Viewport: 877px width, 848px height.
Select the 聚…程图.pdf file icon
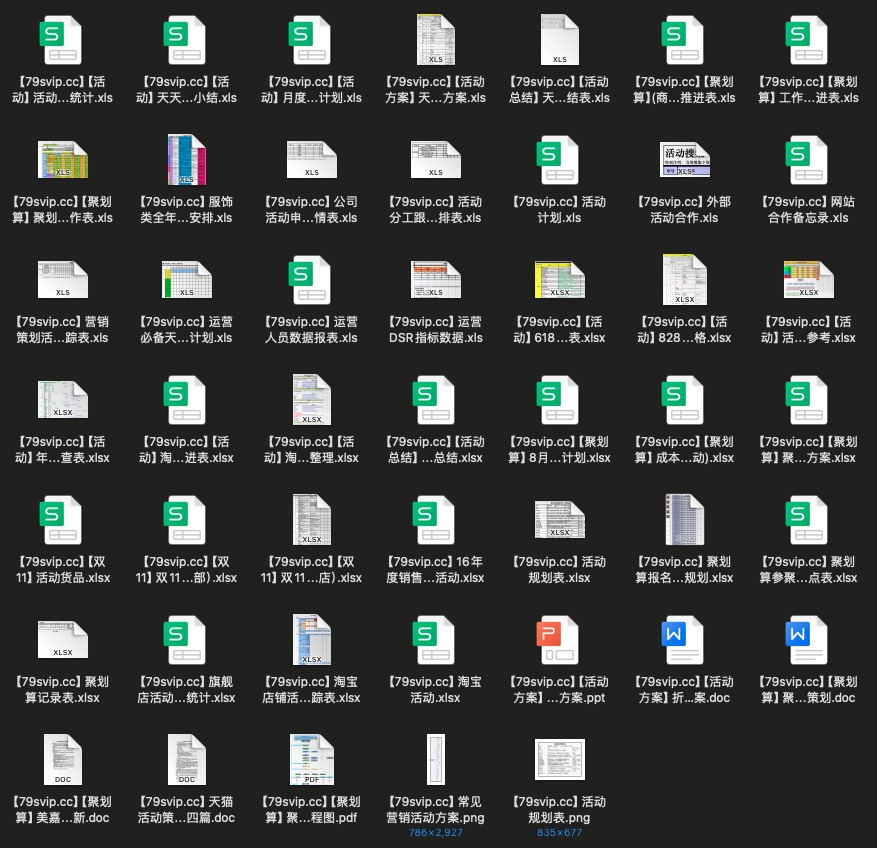click(x=311, y=760)
